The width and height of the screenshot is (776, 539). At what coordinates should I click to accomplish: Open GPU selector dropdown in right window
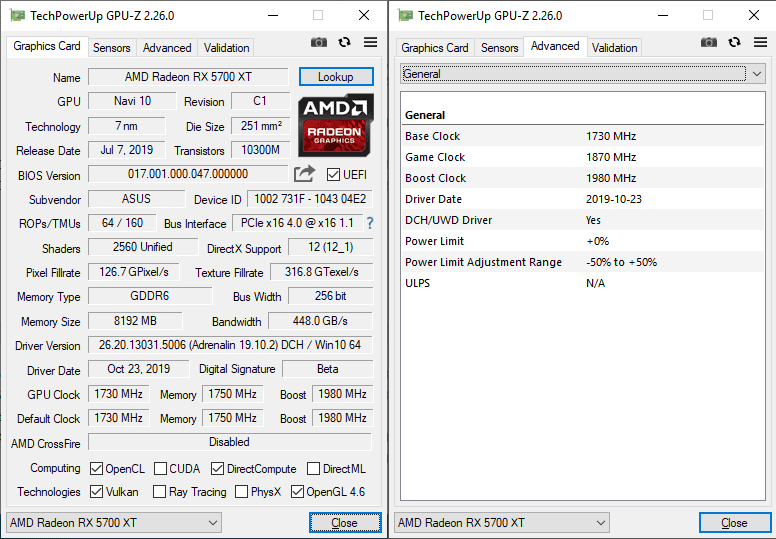[502, 523]
